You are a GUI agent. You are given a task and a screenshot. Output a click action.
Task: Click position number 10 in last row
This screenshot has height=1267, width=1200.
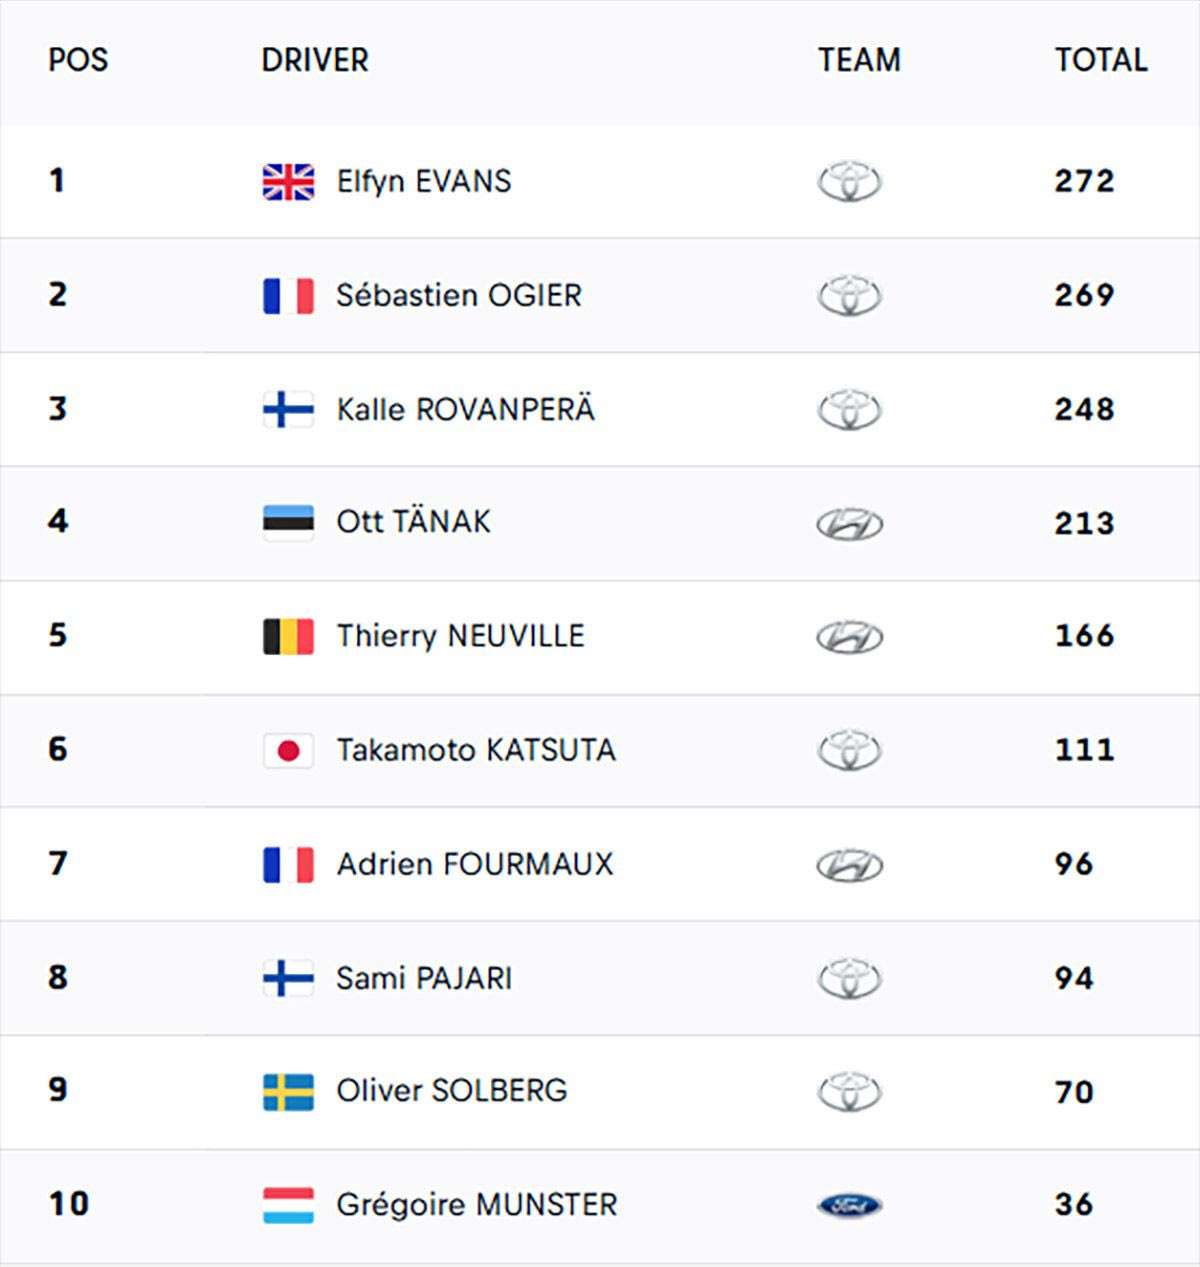[x=69, y=1203]
